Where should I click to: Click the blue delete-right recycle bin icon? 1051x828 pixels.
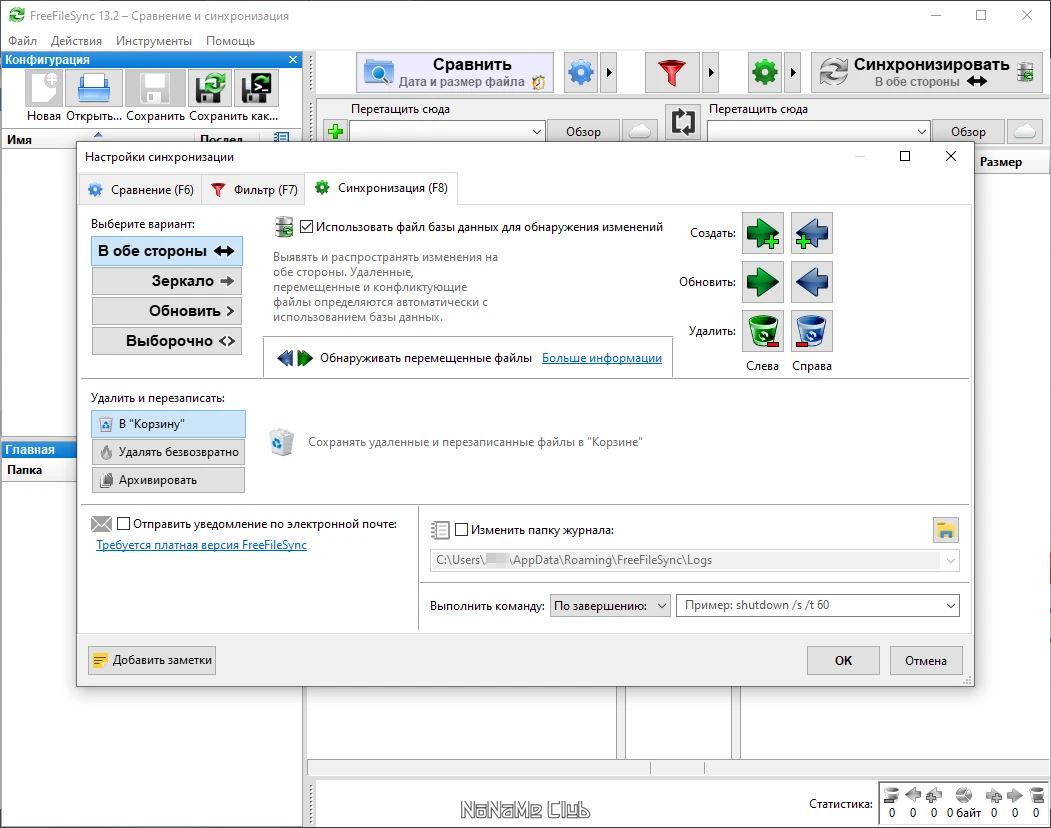click(812, 331)
